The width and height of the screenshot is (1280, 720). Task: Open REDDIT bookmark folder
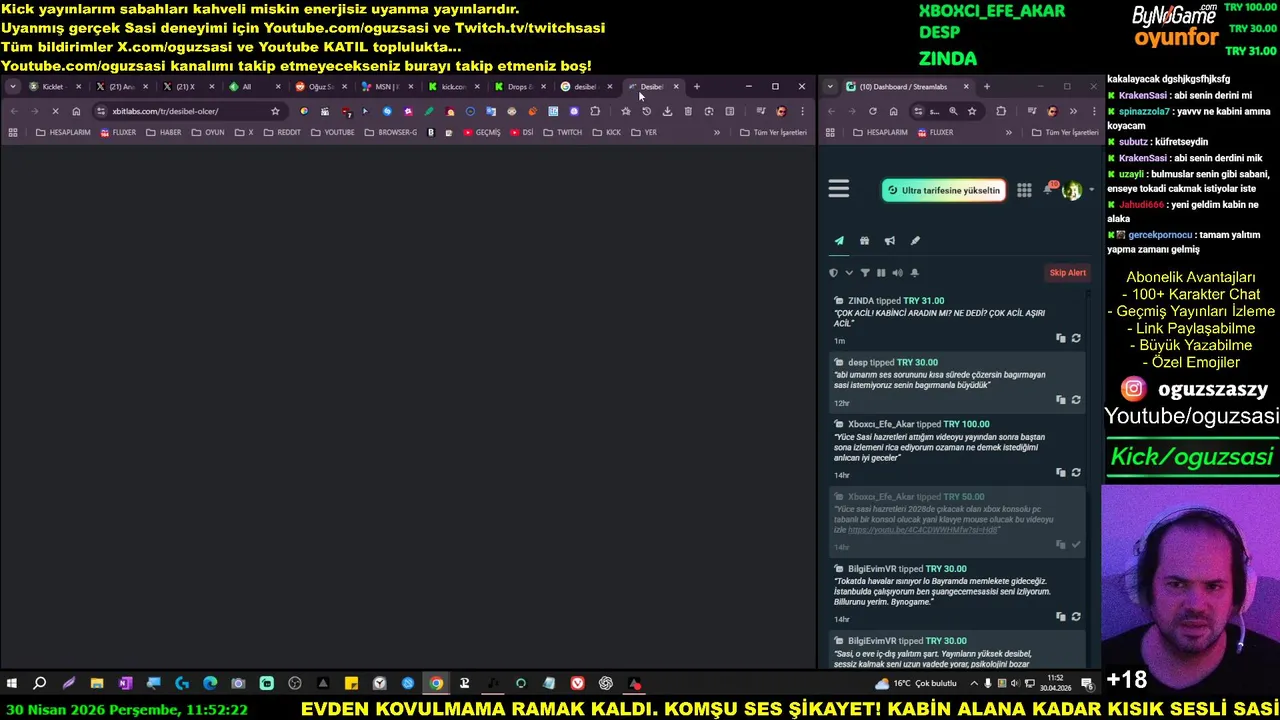(x=282, y=132)
